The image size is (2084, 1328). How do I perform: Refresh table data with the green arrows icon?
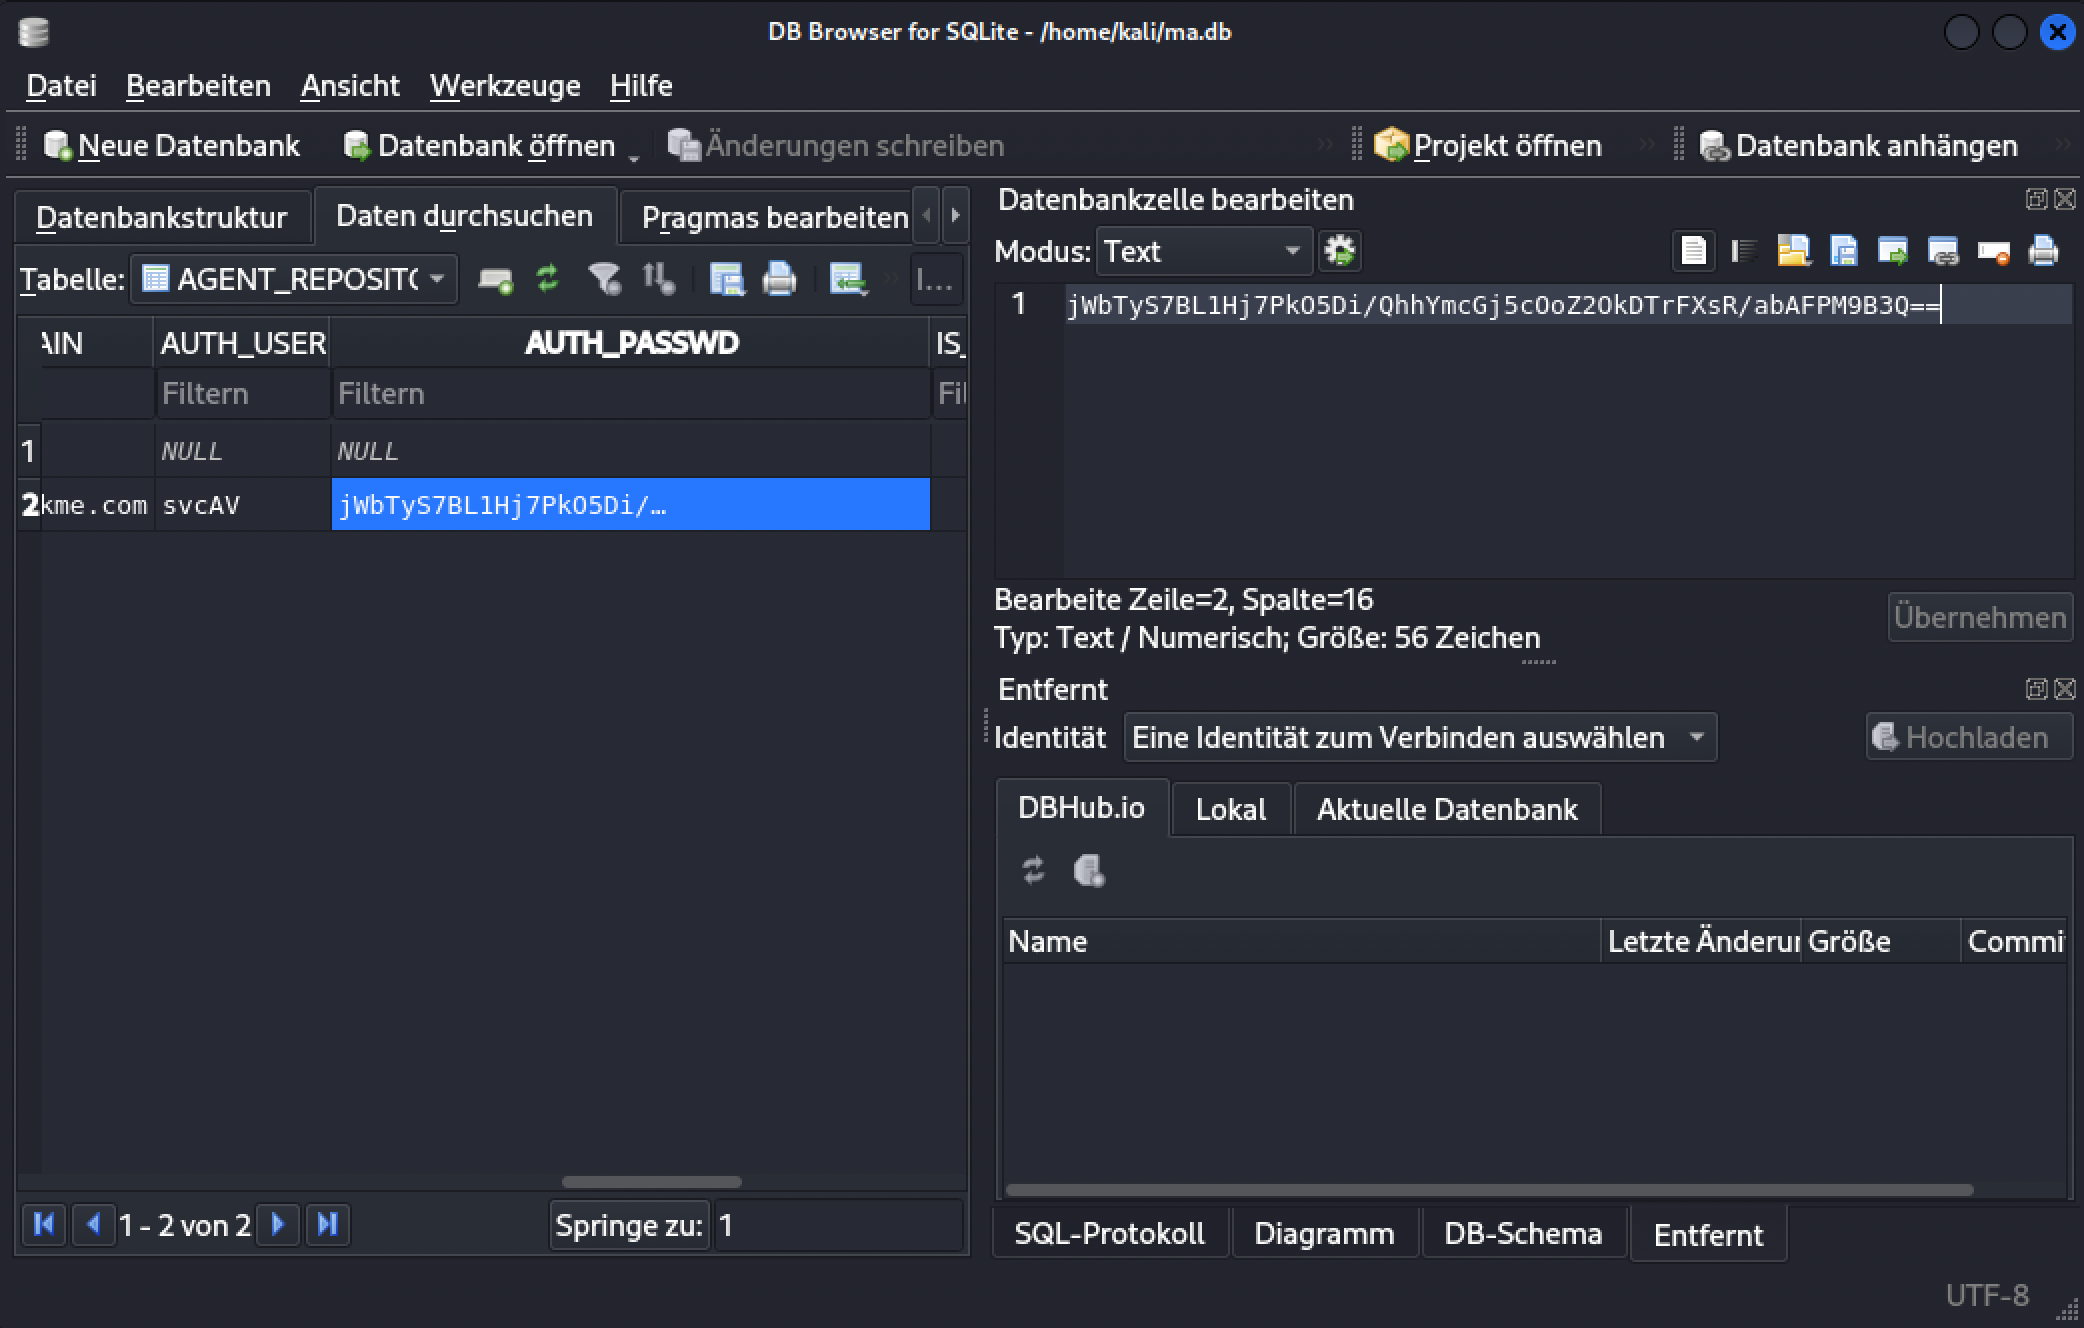547,279
